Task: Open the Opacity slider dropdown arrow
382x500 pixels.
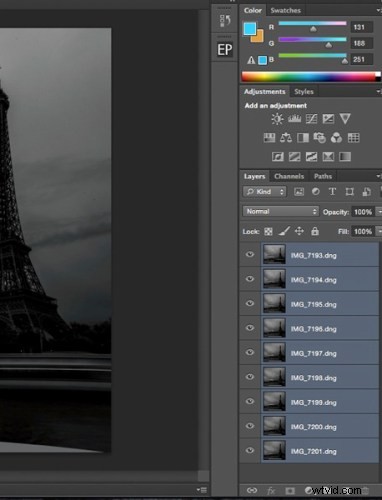Action: [379, 212]
